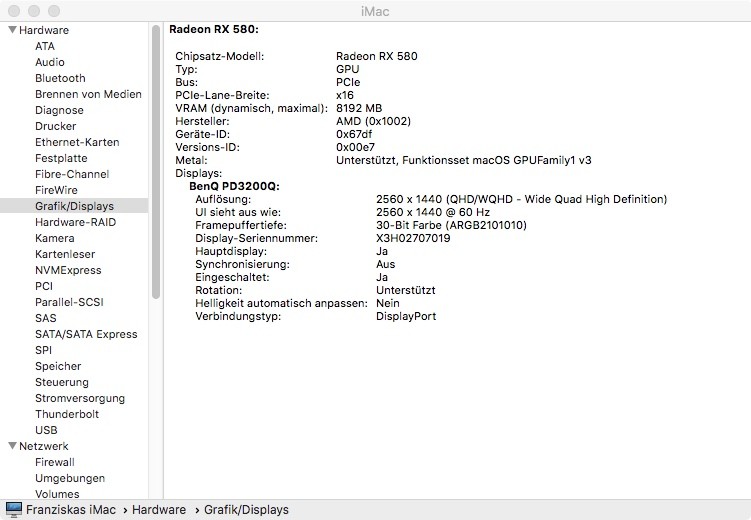The height and width of the screenshot is (520, 751).
Task: Select Stromversorgung in the sidebar
Action: point(82,398)
